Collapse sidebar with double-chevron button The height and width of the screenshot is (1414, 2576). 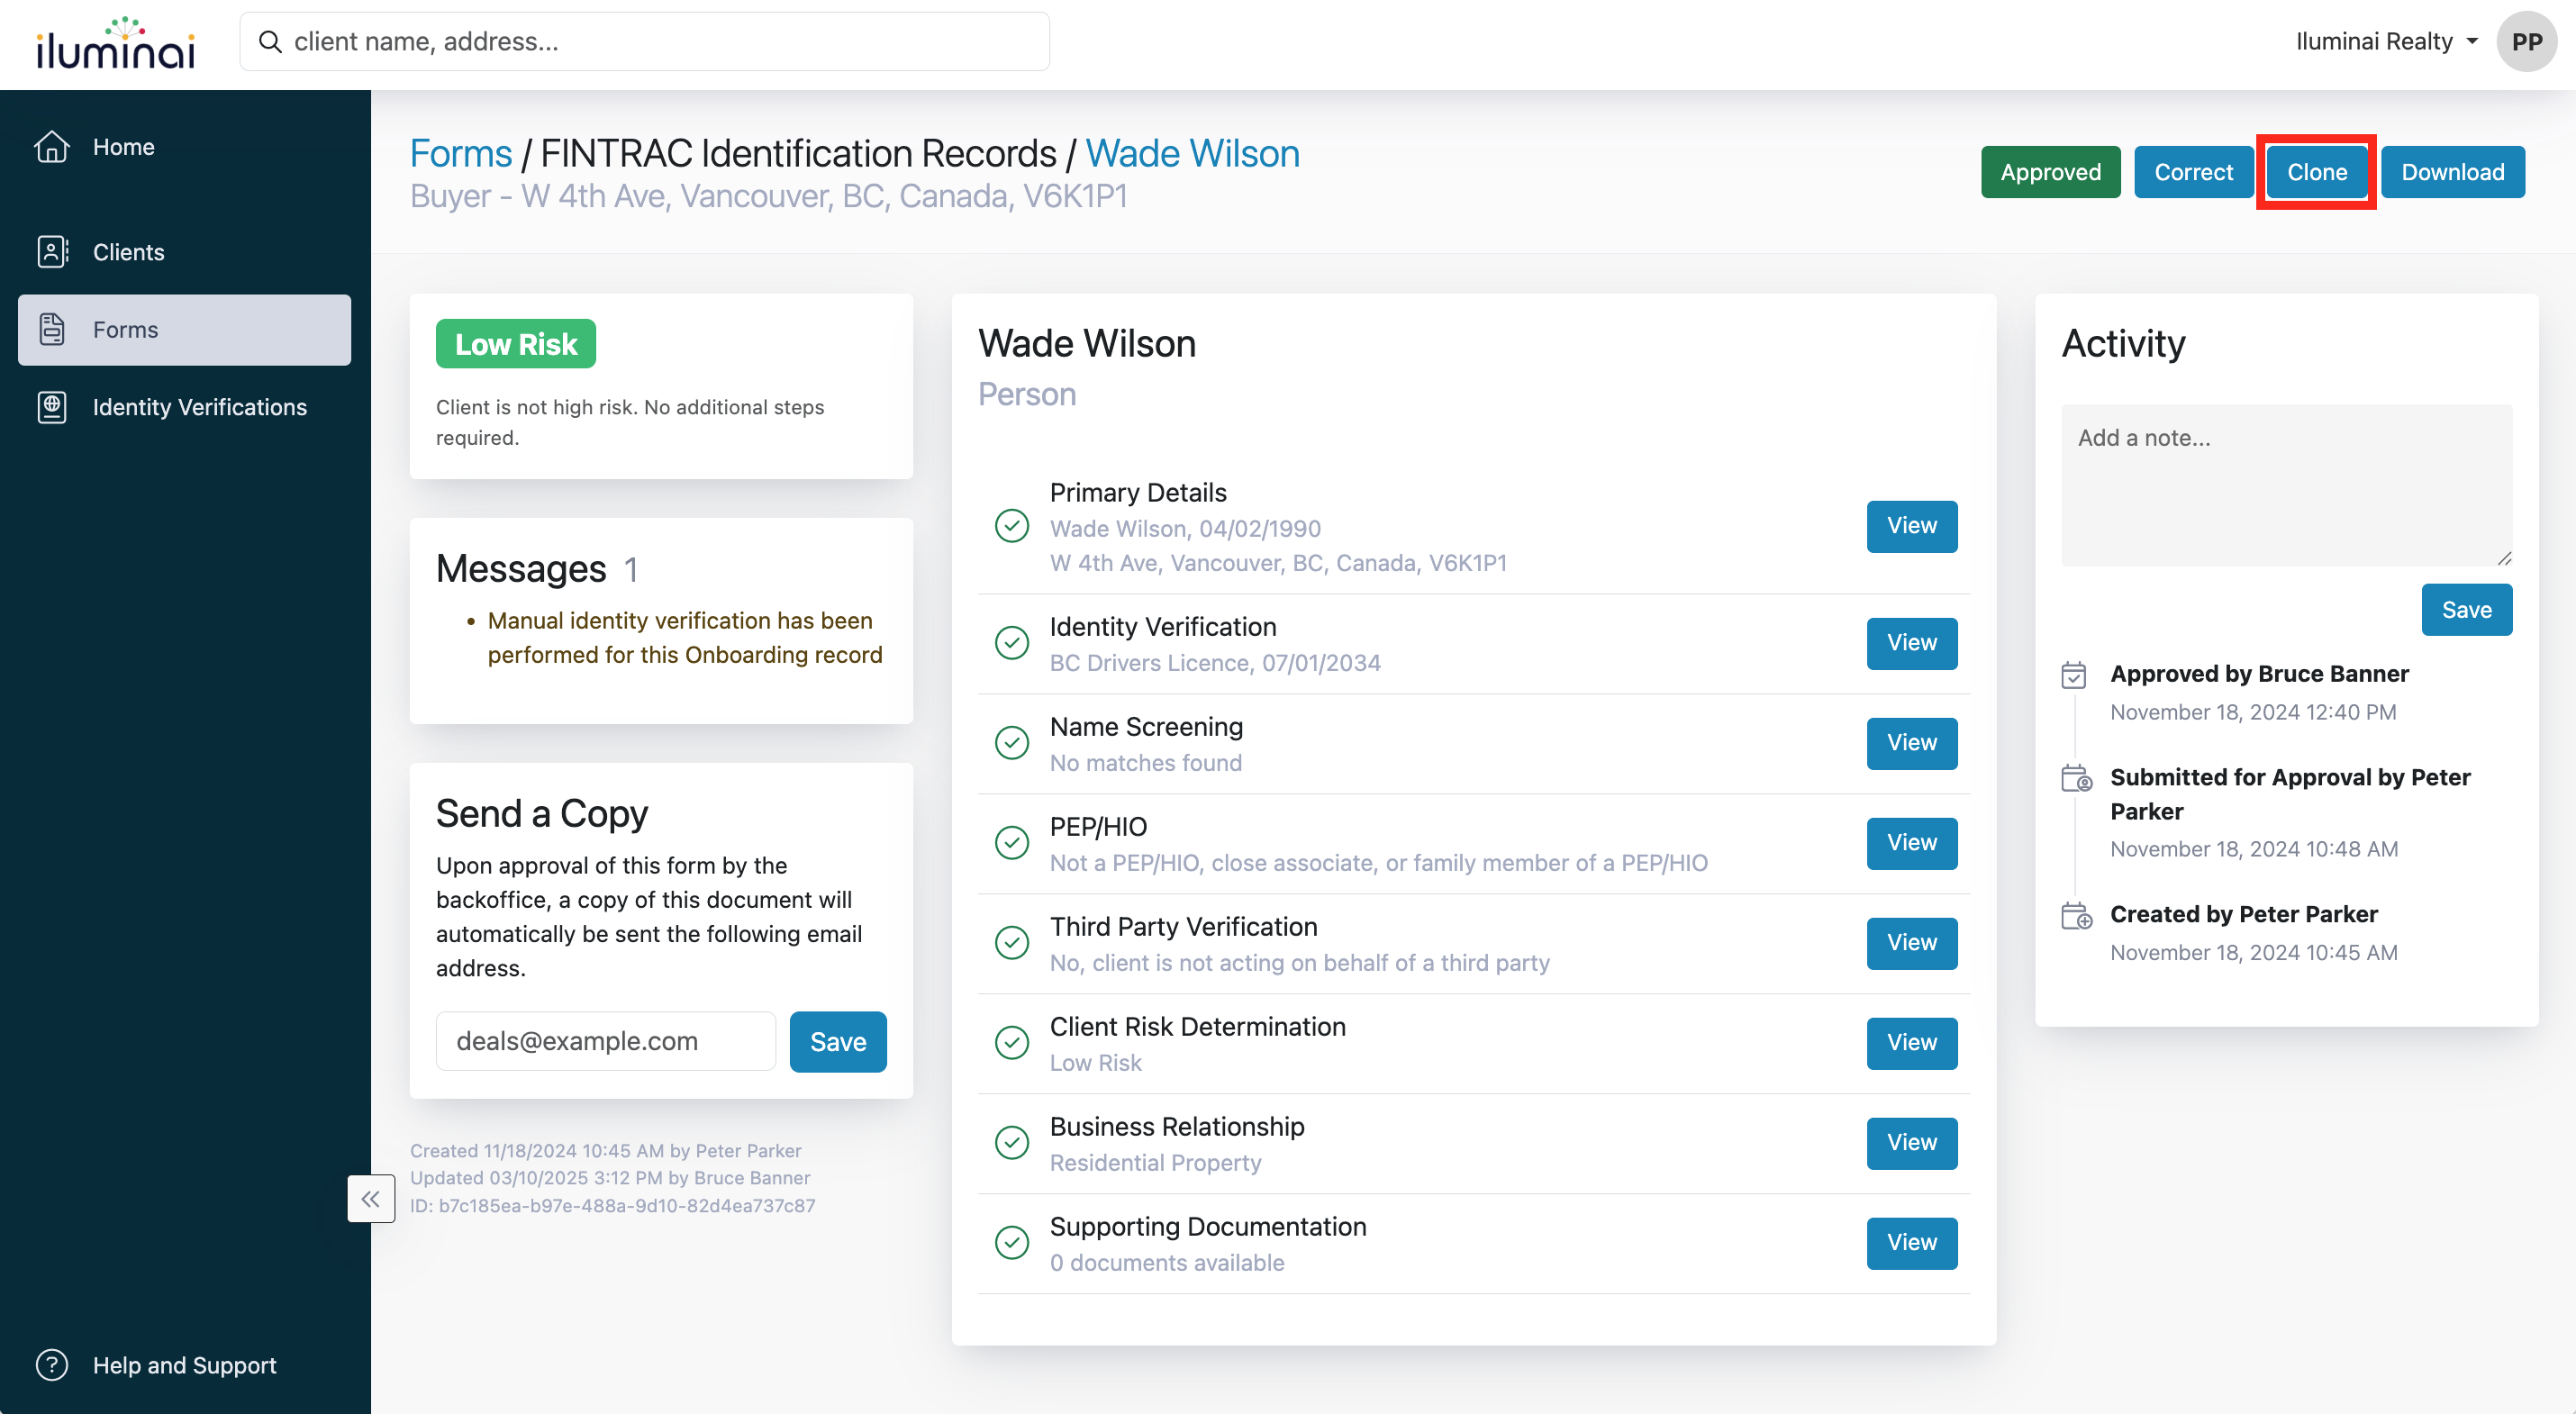[371, 1198]
